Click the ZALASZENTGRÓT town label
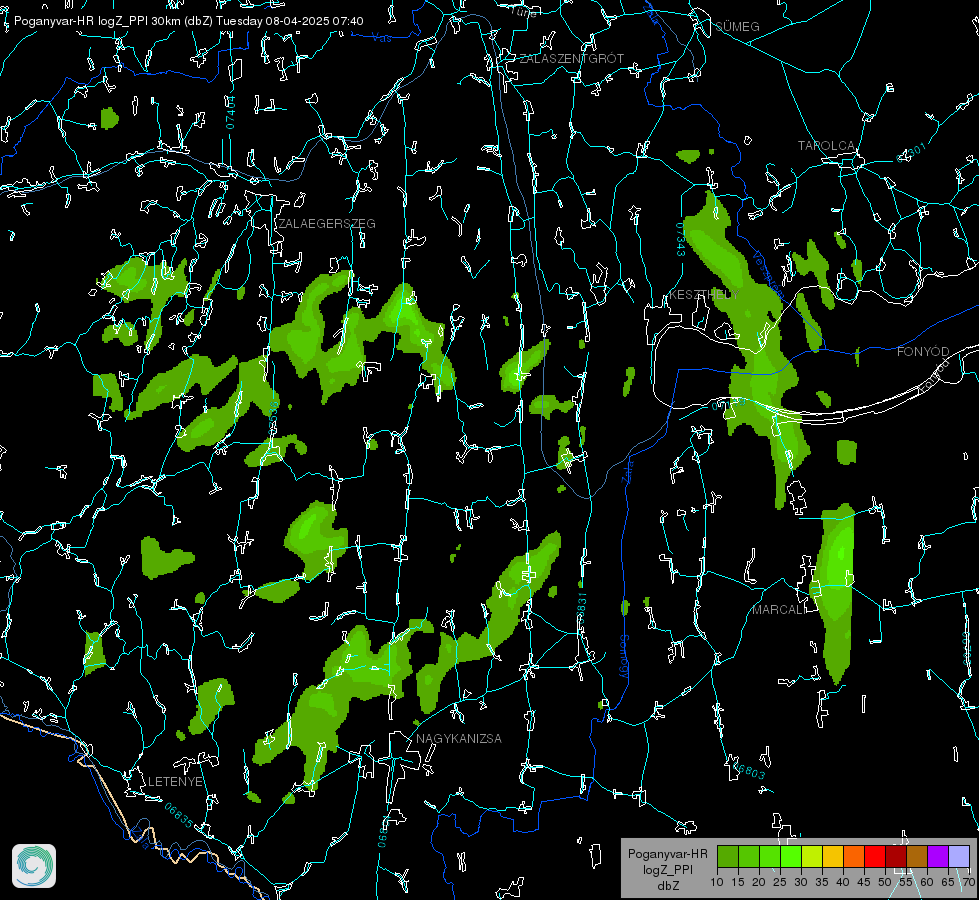Viewport: 979px width, 900px height. [571, 59]
